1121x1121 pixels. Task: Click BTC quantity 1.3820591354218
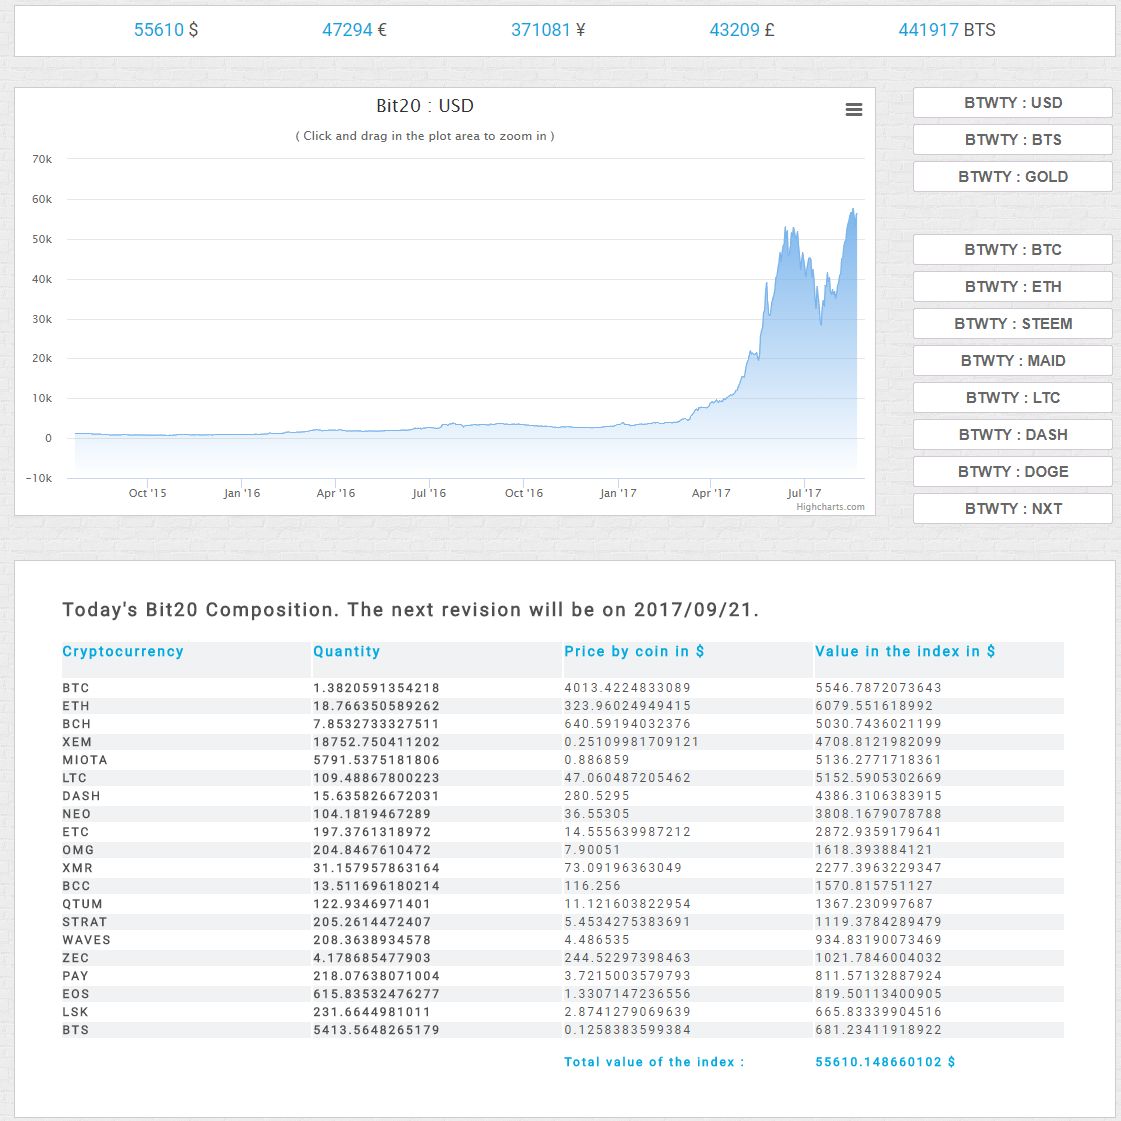pos(376,688)
